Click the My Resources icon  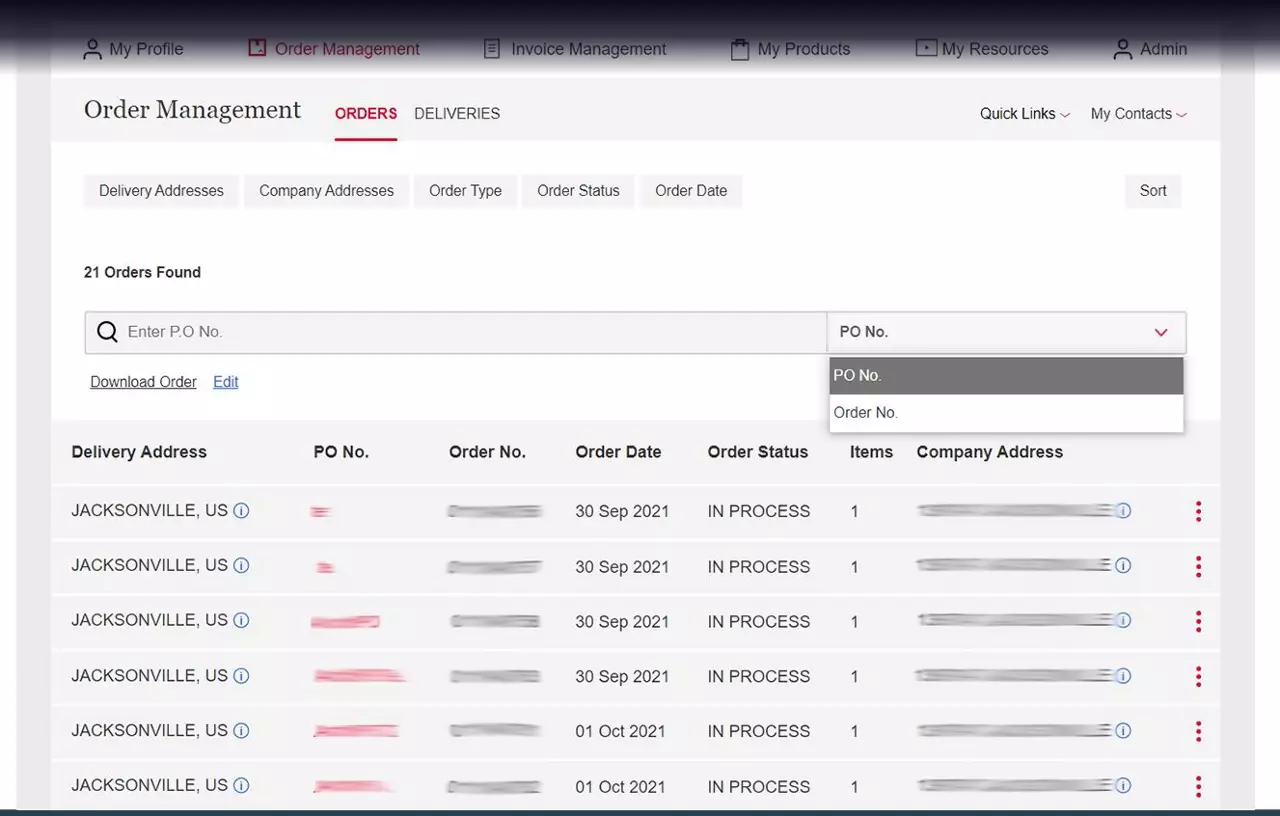click(926, 49)
